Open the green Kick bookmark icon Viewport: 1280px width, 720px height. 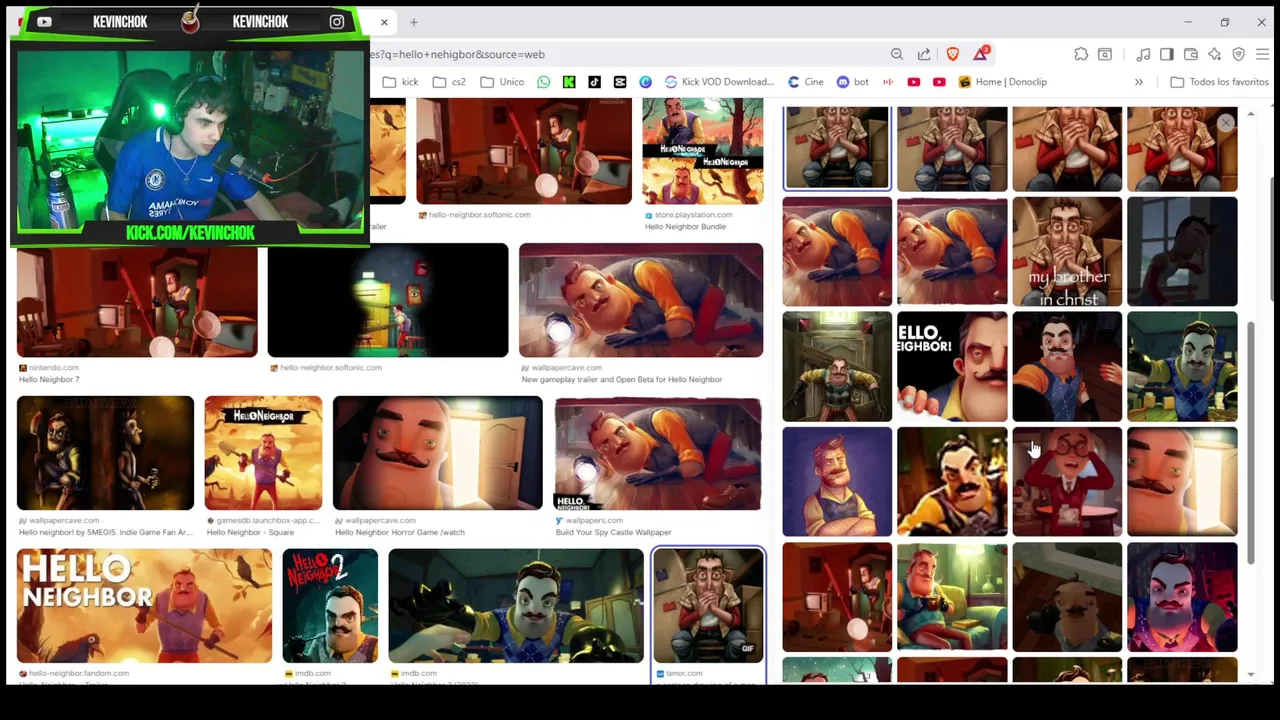569,82
